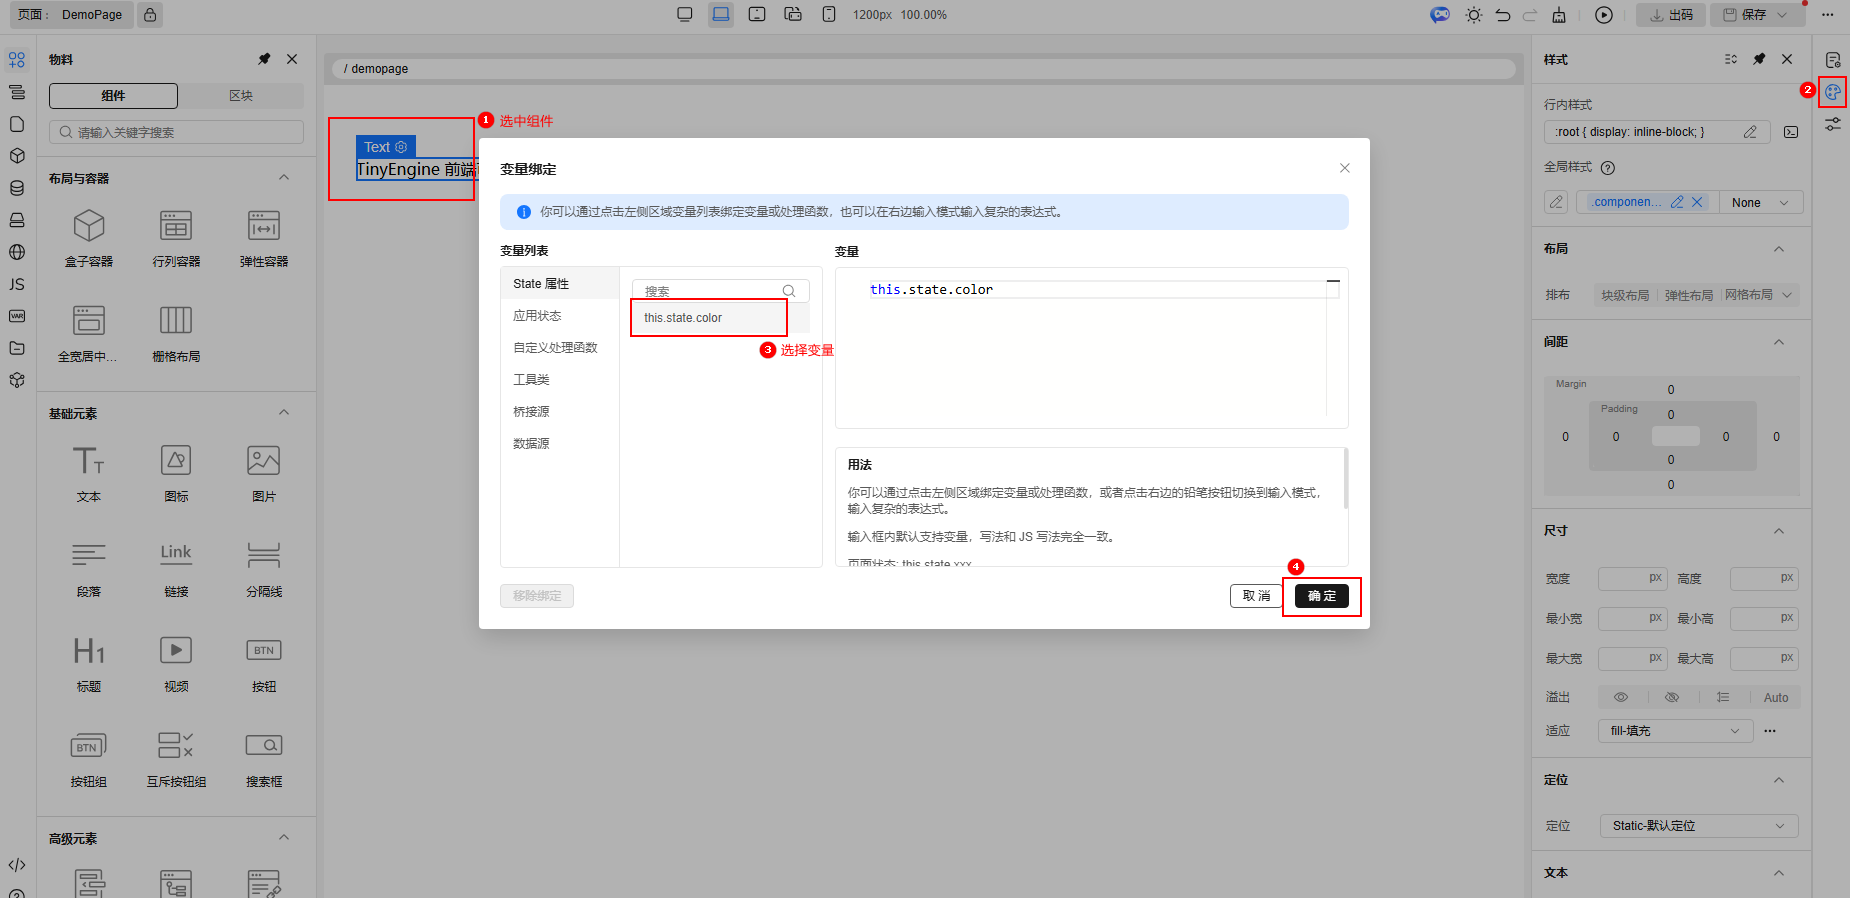Open the JS panel in the left sidebar
Image resolution: width=1850 pixels, height=898 pixels.
click(x=17, y=284)
